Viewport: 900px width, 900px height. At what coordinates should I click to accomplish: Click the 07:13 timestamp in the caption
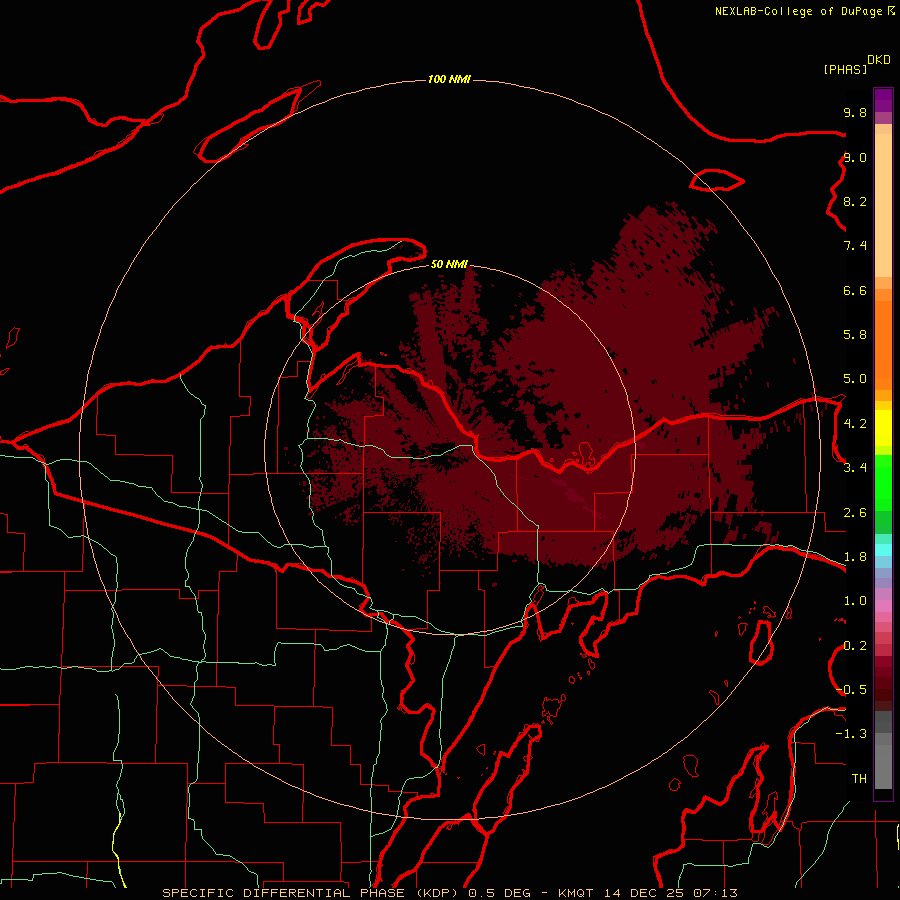tap(715, 893)
